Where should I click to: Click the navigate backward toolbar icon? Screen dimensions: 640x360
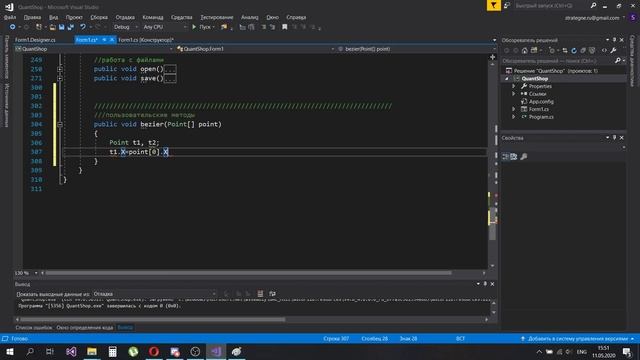tap(12, 27)
